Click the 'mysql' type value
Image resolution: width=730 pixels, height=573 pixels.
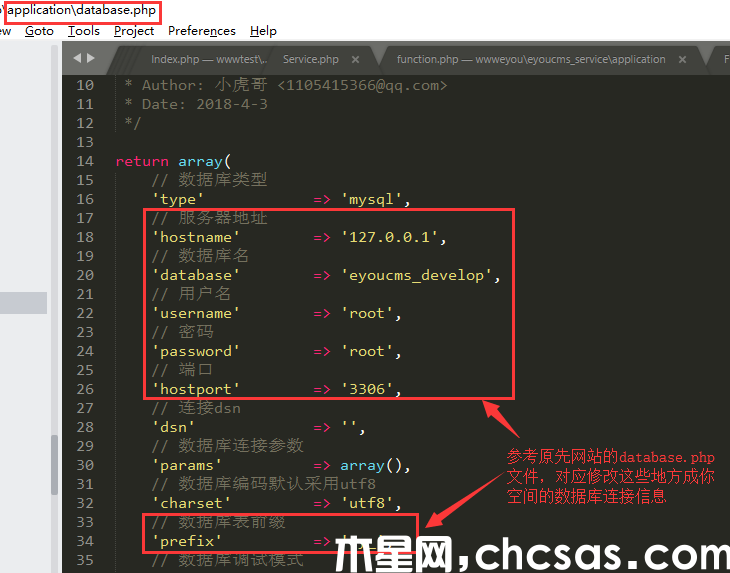[372, 200]
